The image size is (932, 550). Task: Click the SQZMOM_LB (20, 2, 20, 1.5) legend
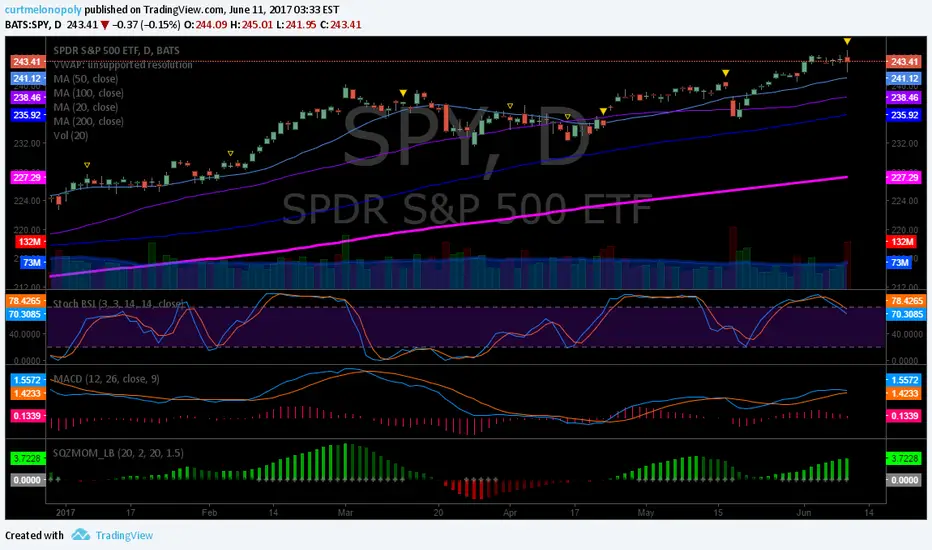118,453
